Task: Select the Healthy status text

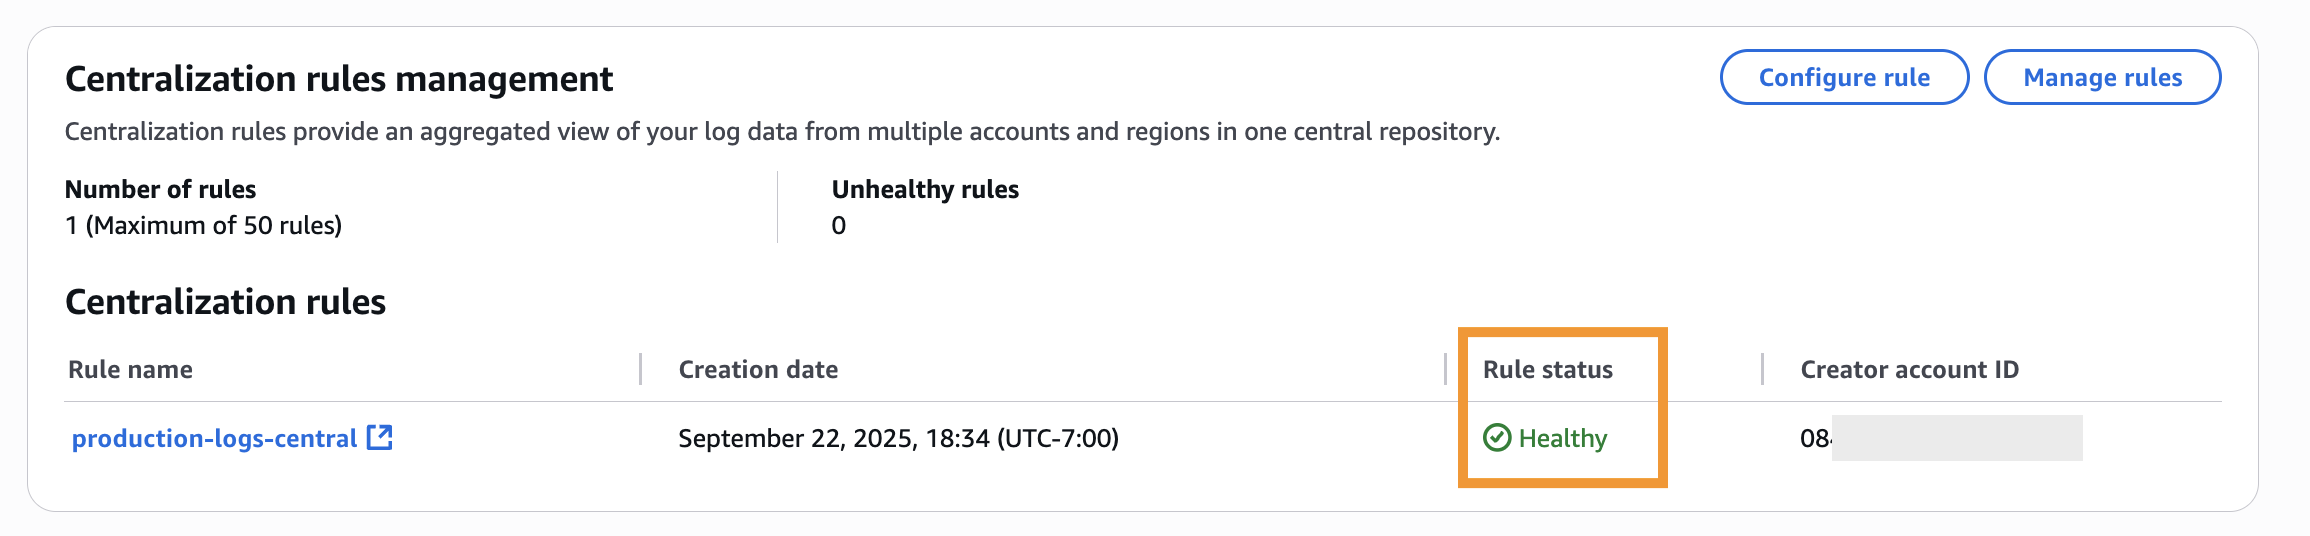Action: pyautogui.click(x=1563, y=438)
